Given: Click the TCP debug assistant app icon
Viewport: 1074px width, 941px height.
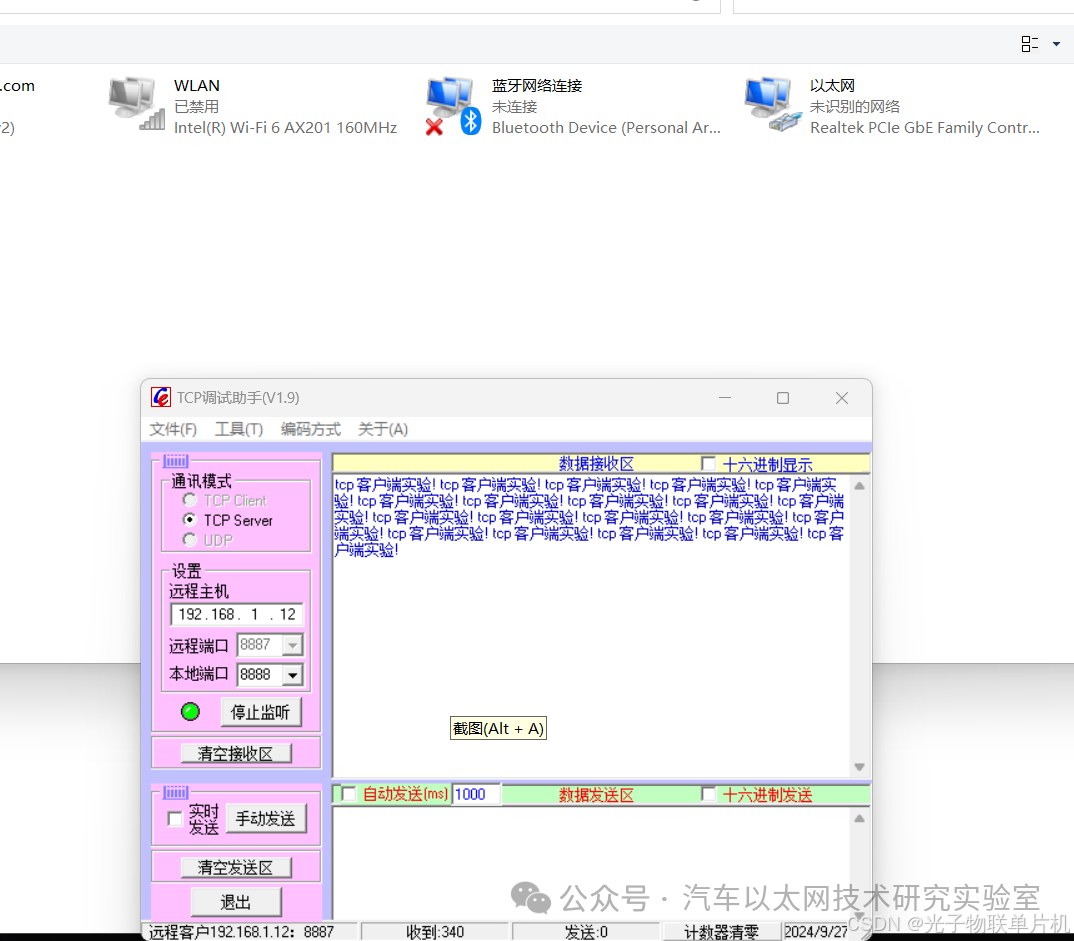Looking at the screenshot, I should coord(161,398).
